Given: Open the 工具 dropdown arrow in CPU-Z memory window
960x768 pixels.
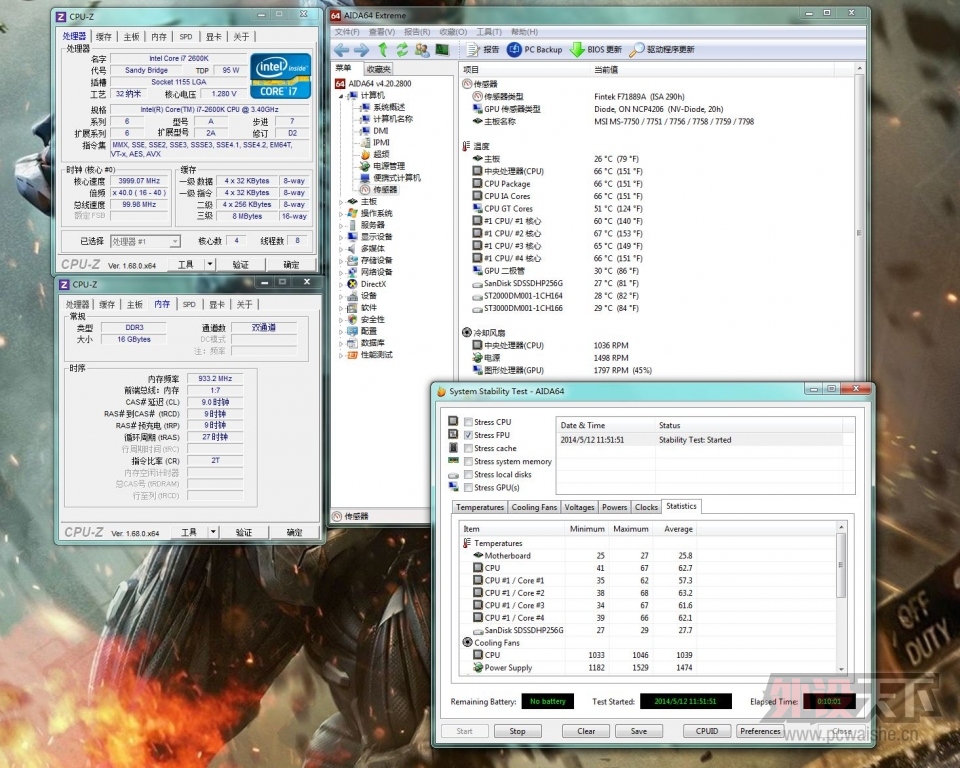Looking at the screenshot, I should 214,532.
